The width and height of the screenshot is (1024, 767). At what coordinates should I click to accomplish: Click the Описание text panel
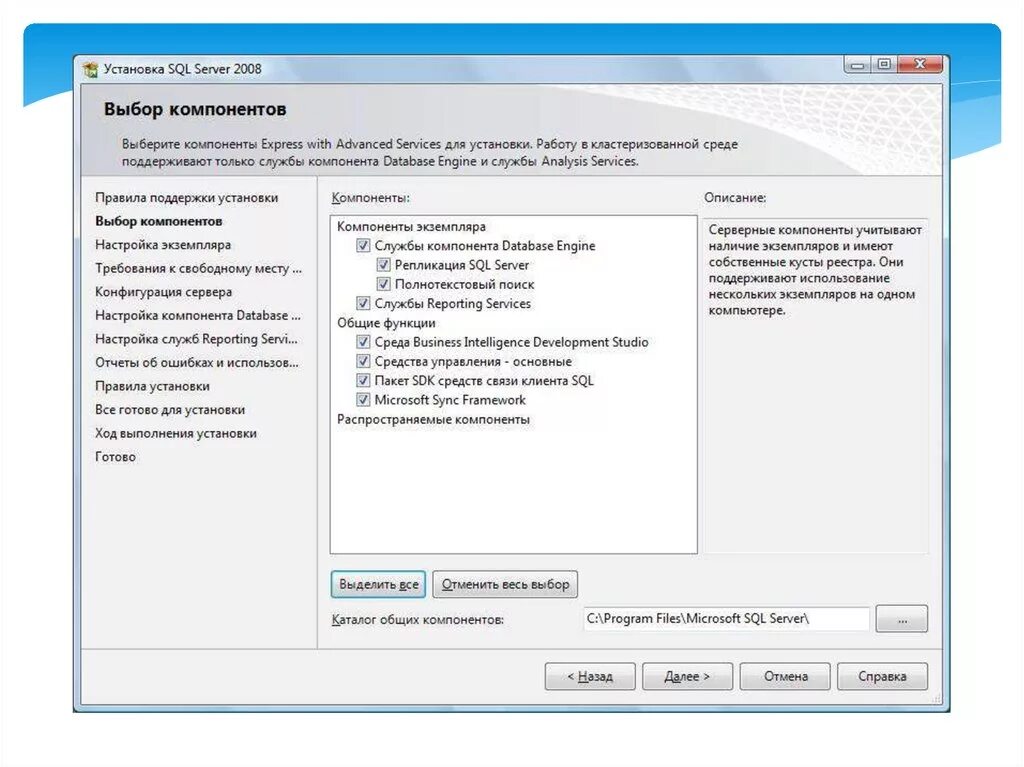pos(815,386)
